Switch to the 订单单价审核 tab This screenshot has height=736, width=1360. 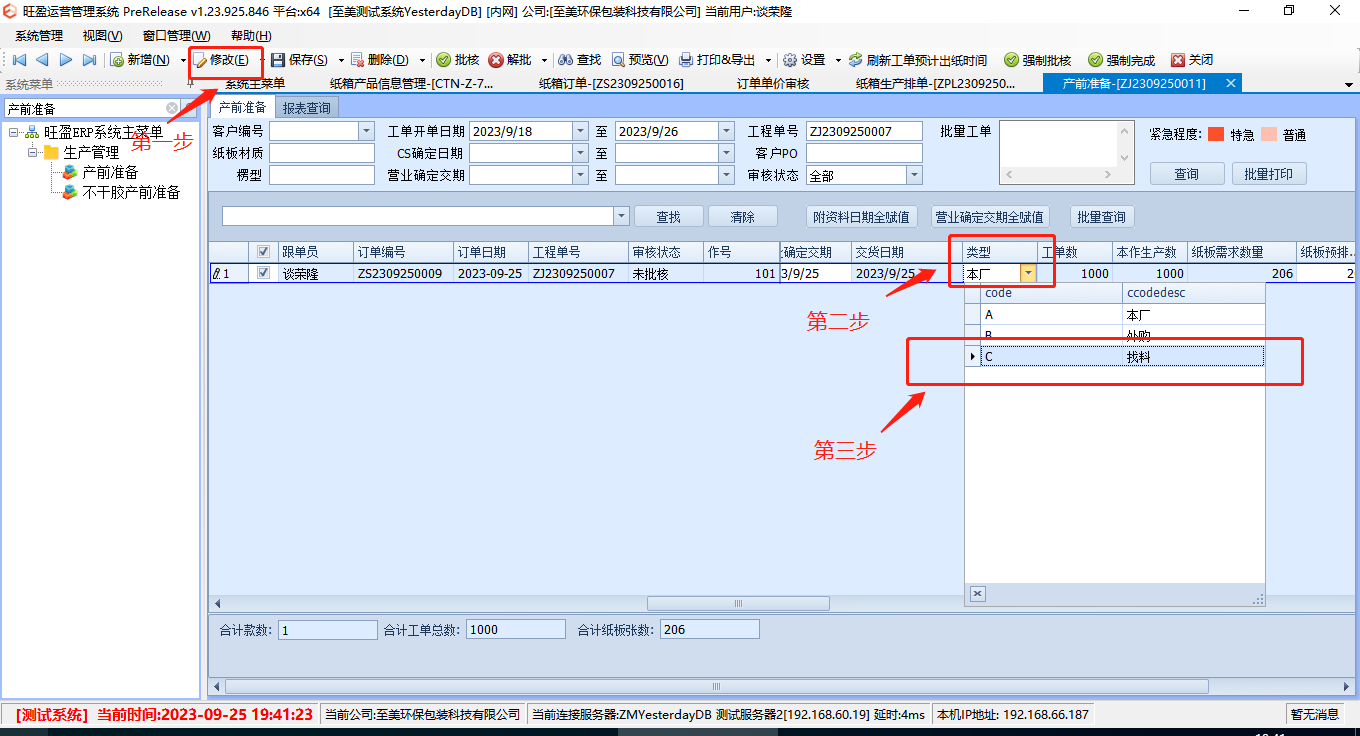coord(773,84)
